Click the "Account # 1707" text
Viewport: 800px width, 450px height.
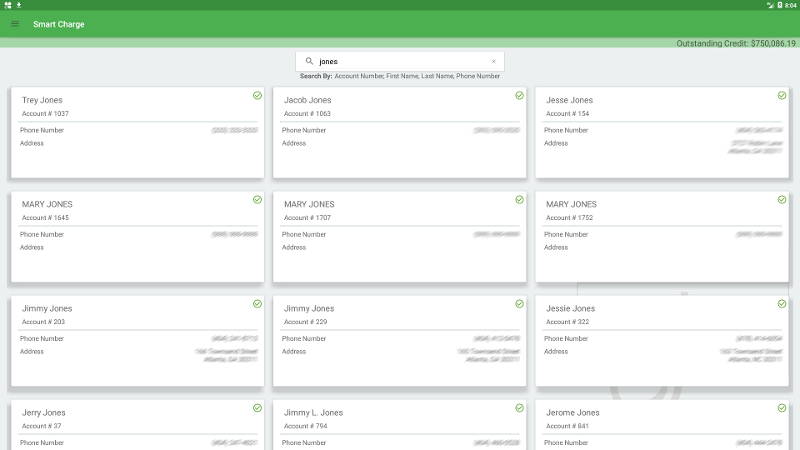click(x=307, y=218)
